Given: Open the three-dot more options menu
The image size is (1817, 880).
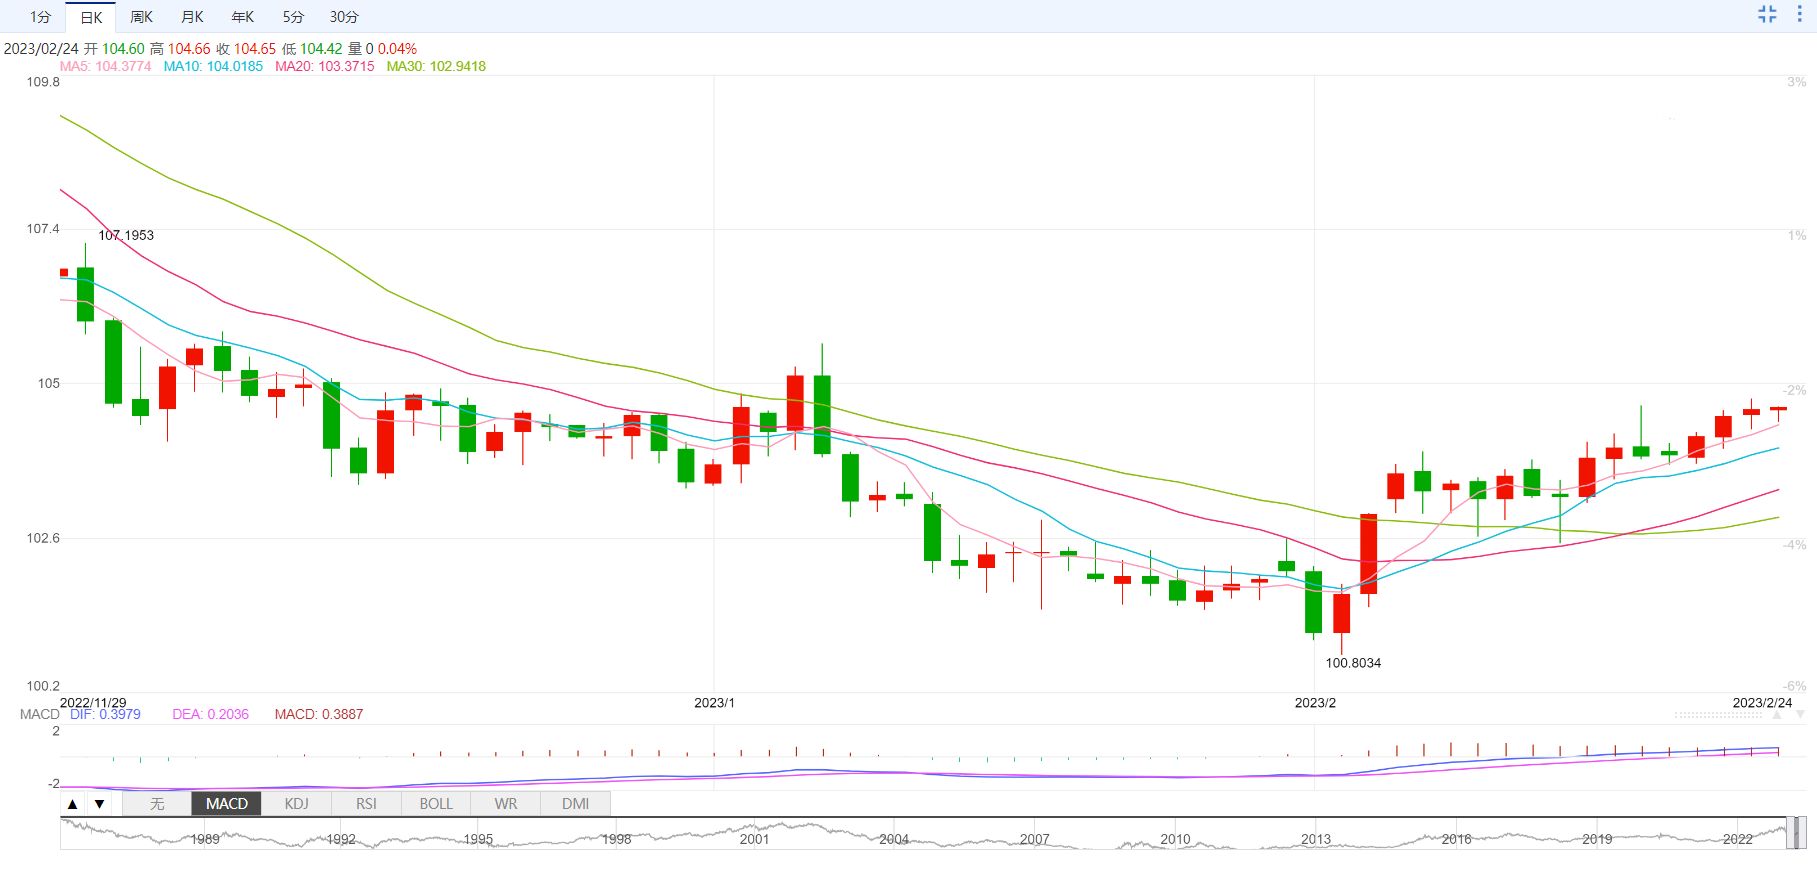Looking at the screenshot, I should pyautogui.click(x=1799, y=14).
